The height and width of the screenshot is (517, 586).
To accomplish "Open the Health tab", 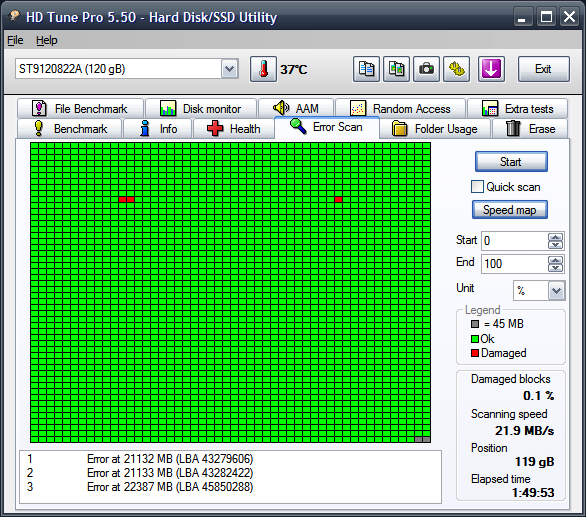I will pos(234,129).
